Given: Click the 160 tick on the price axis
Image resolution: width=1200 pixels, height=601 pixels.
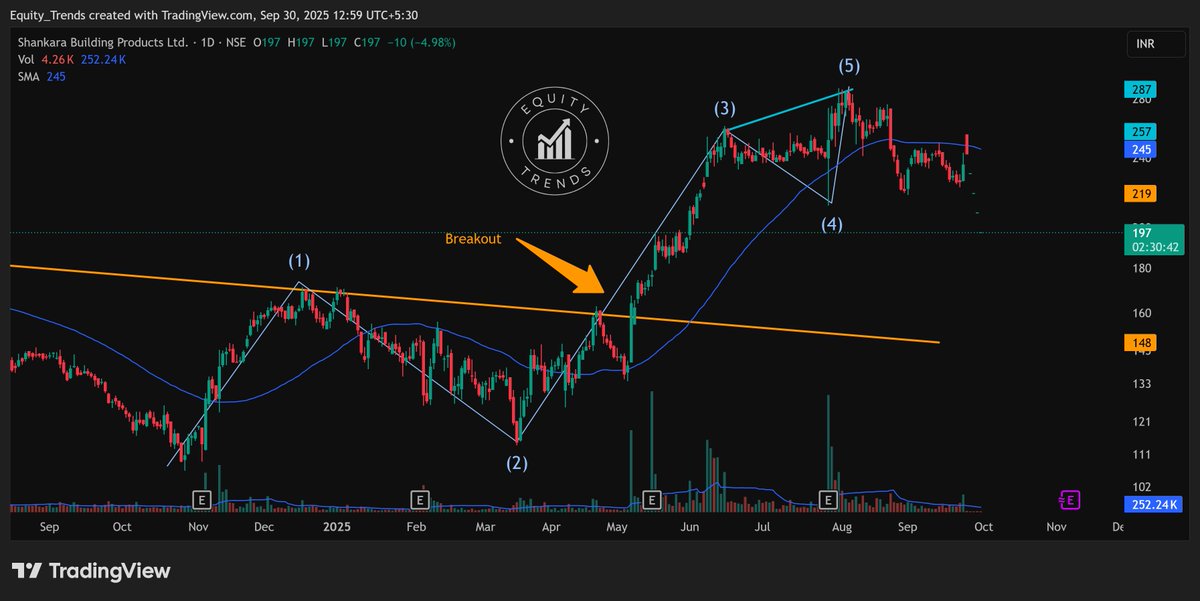Looking at the screenshot, I should click(1144, 313).
